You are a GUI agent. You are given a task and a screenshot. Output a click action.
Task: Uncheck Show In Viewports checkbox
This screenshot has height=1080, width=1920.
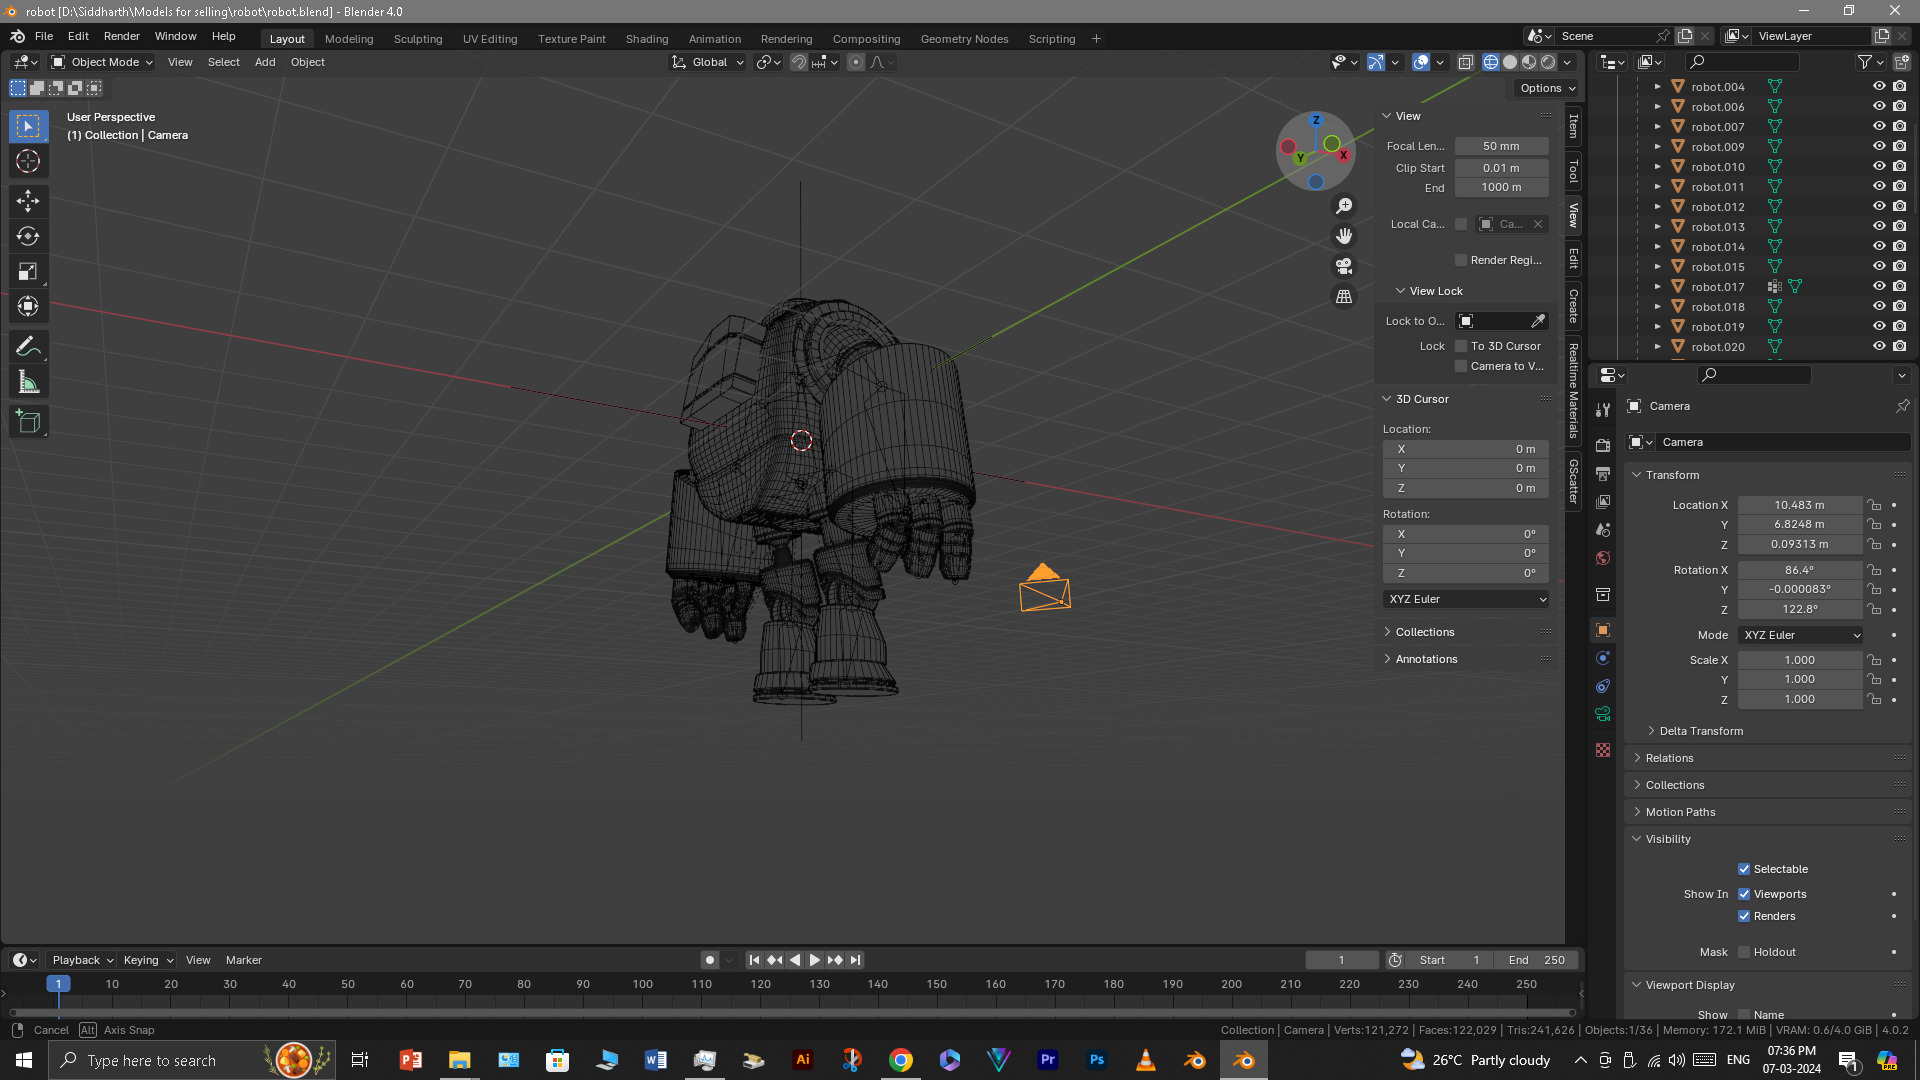coord(1744,894)
